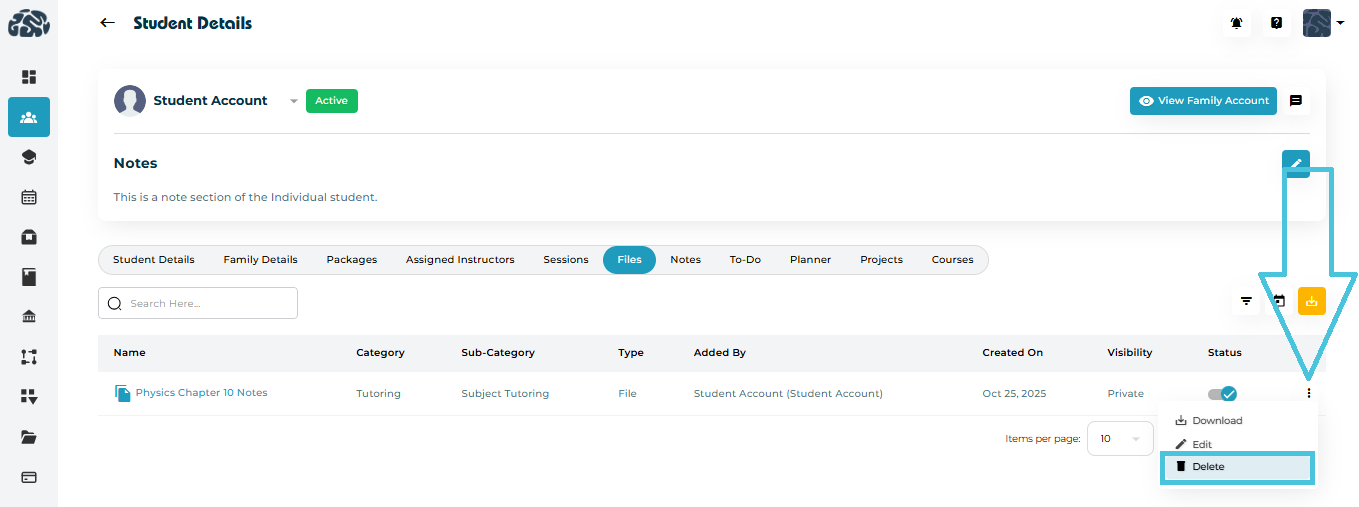Click the View Family Account button
Viewport: 1359px width, 507px height.
coord(1203,101)
